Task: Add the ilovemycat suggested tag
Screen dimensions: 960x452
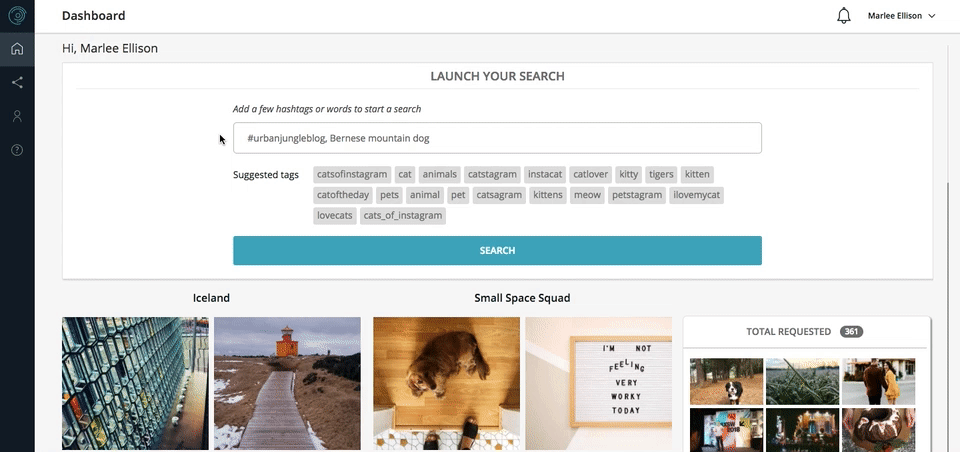Action: click(x=697, y=195)
